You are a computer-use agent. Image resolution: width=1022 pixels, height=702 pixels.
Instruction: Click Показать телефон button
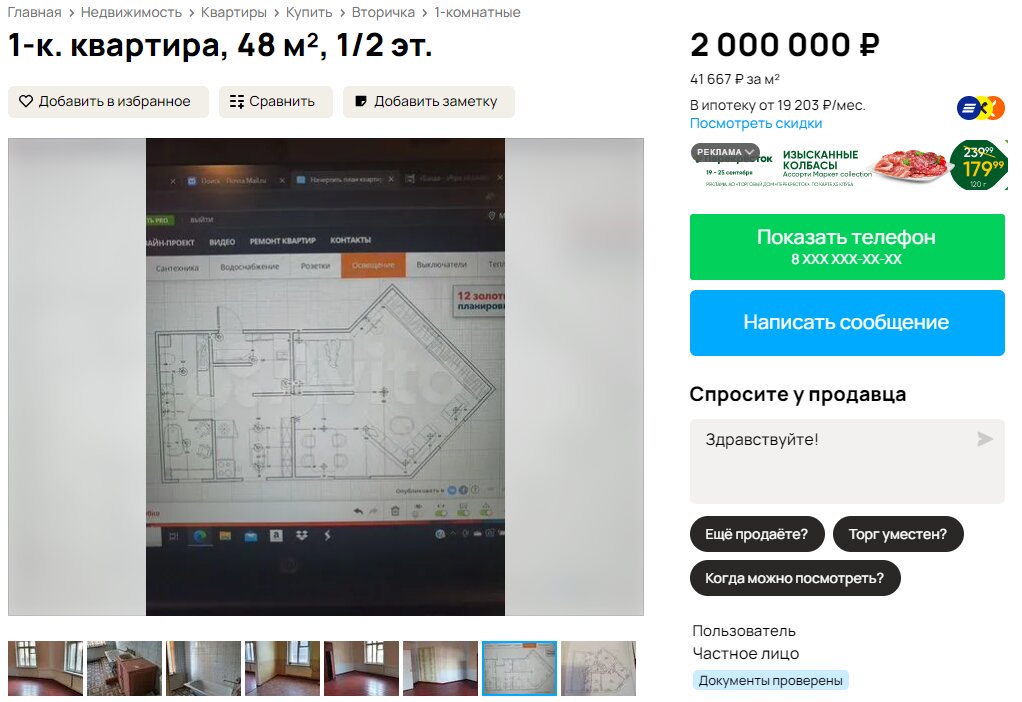847,247
